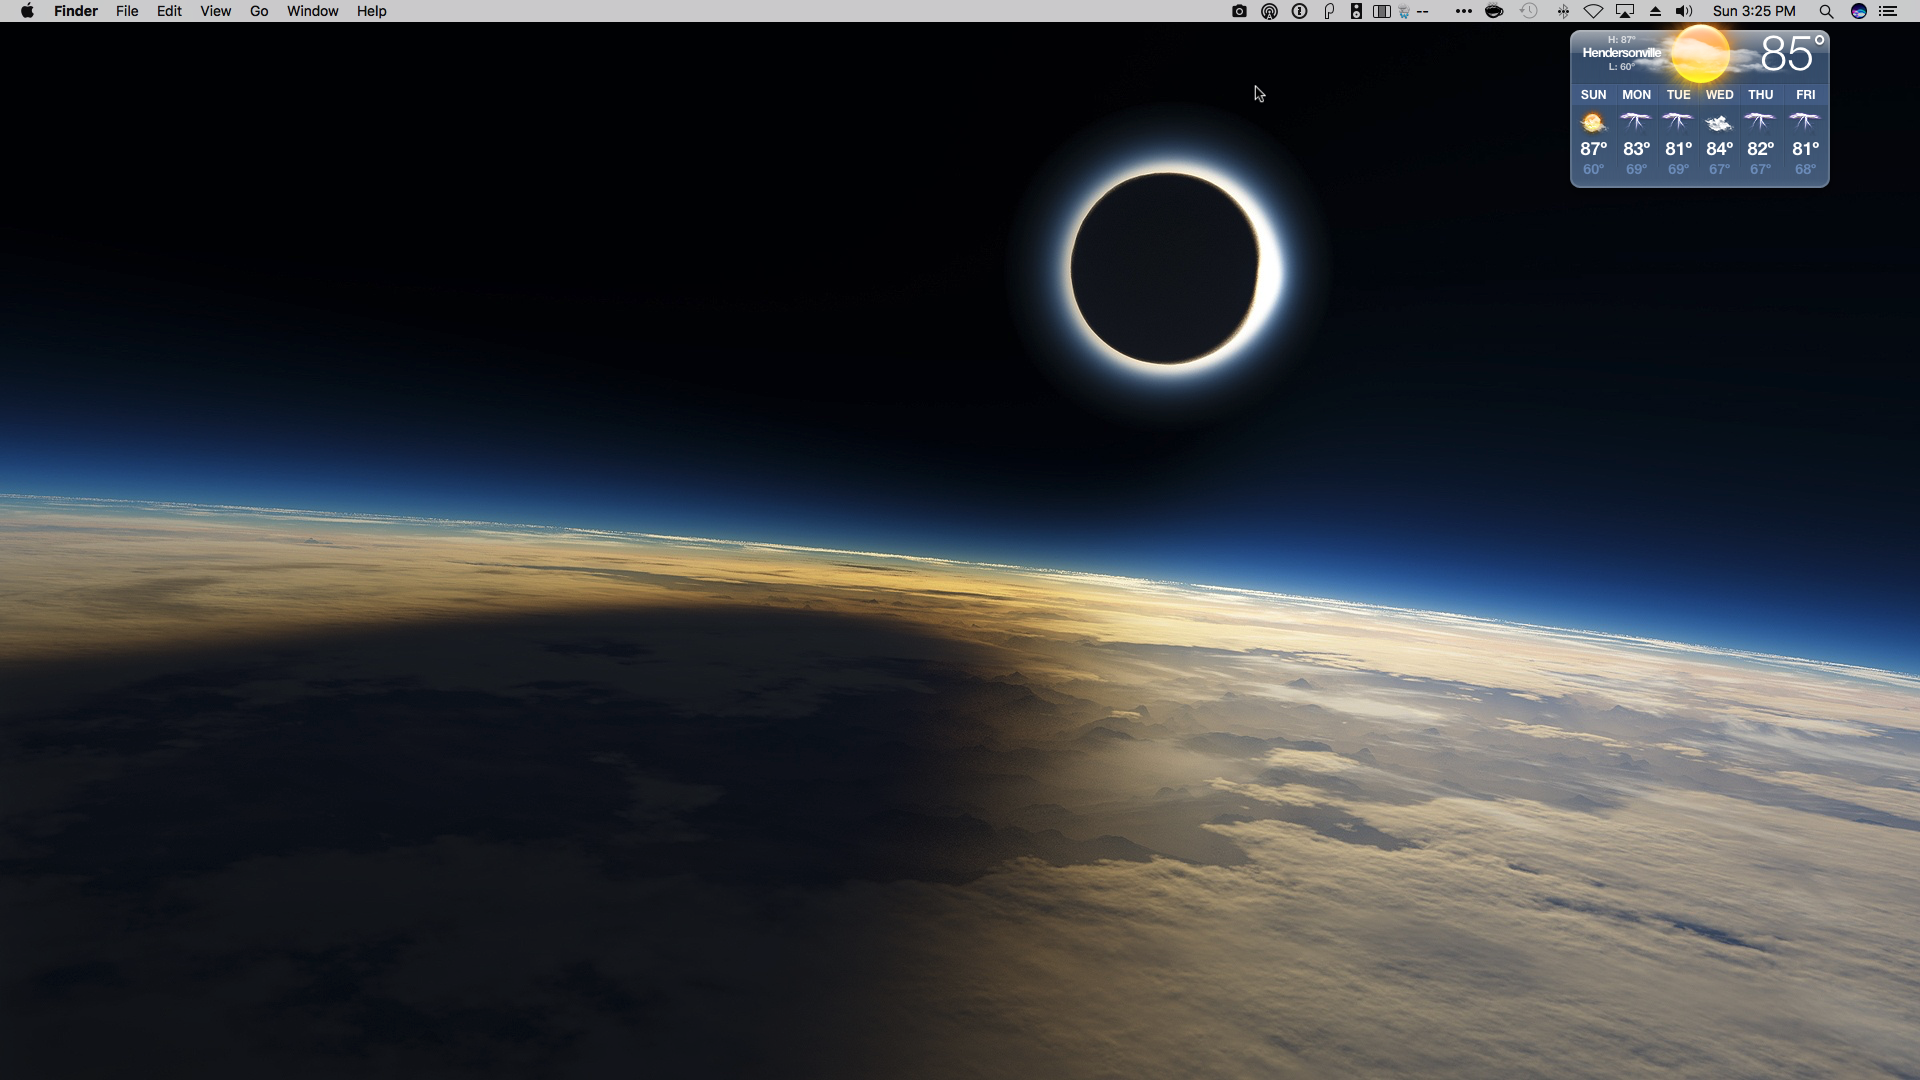Click the striped columns menu bar icon

click(x=1382, y=11)
